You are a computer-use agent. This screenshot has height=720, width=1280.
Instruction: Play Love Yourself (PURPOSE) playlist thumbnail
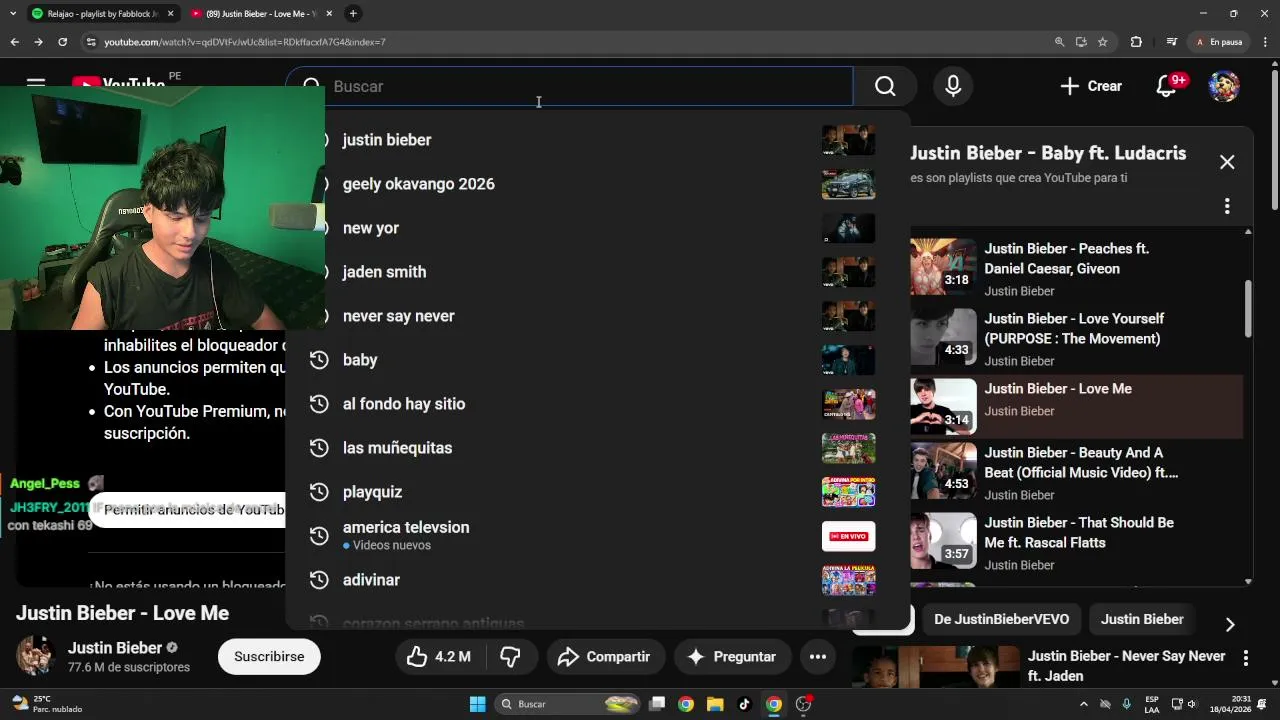click(943, 336)
